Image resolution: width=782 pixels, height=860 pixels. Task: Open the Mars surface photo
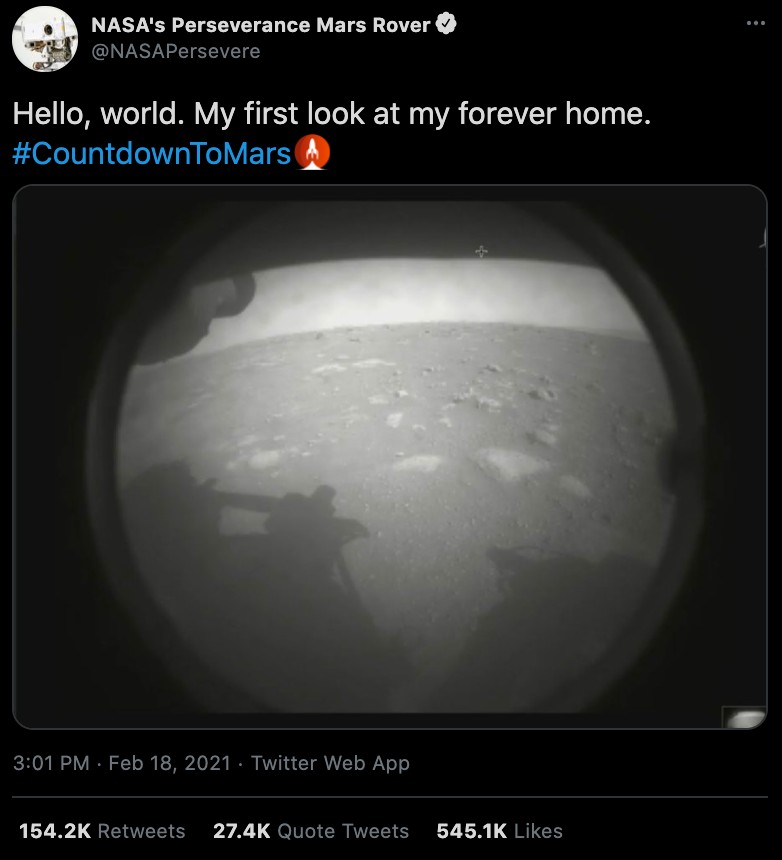[389, 457]
